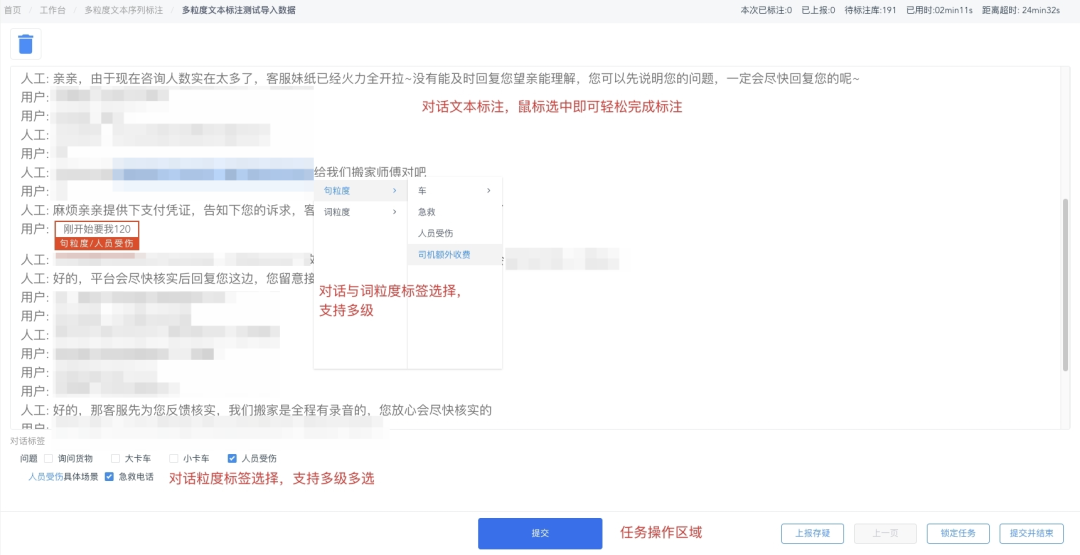1080x555 pixels.
Task: Click the first dialogue line starting 人工: 亲亲
Action: tap(439, 78)
